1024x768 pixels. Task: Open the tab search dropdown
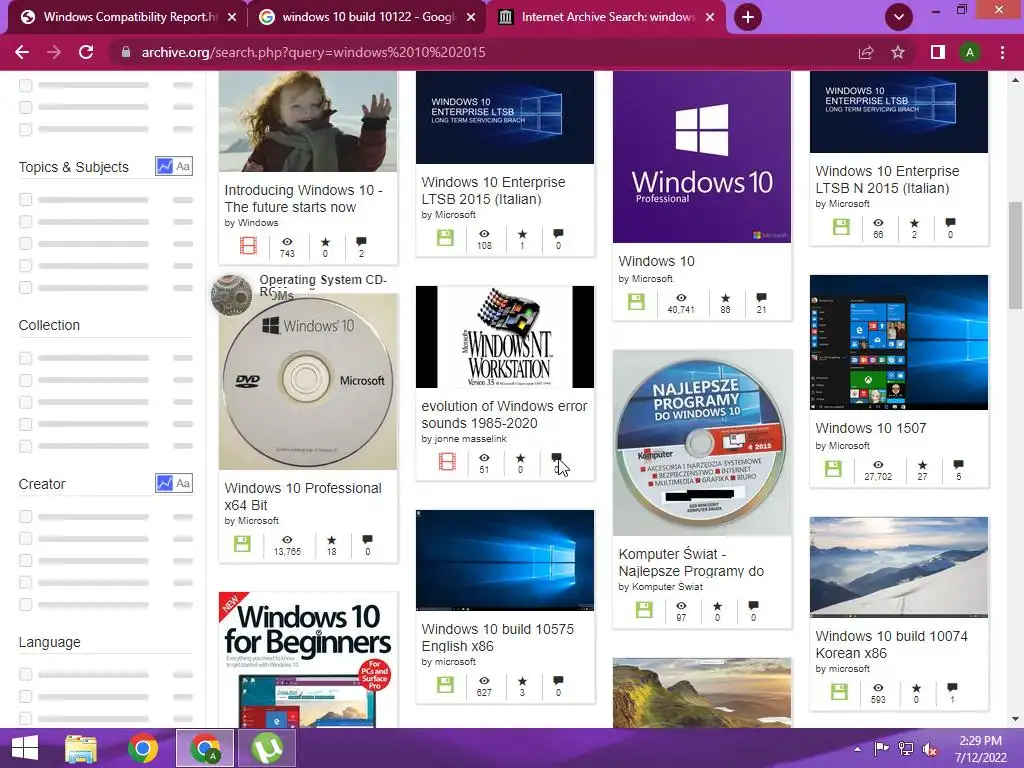tap(899, 17)
